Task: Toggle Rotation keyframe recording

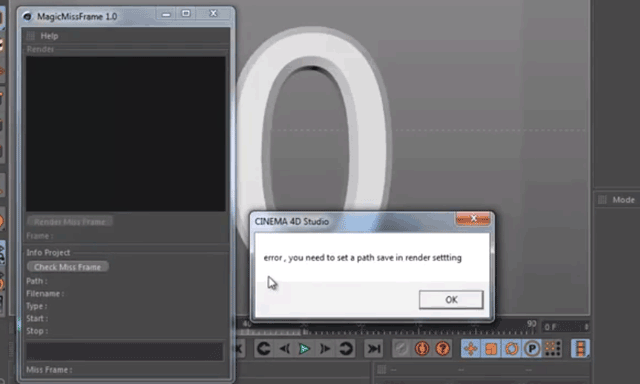Action: 511,348
